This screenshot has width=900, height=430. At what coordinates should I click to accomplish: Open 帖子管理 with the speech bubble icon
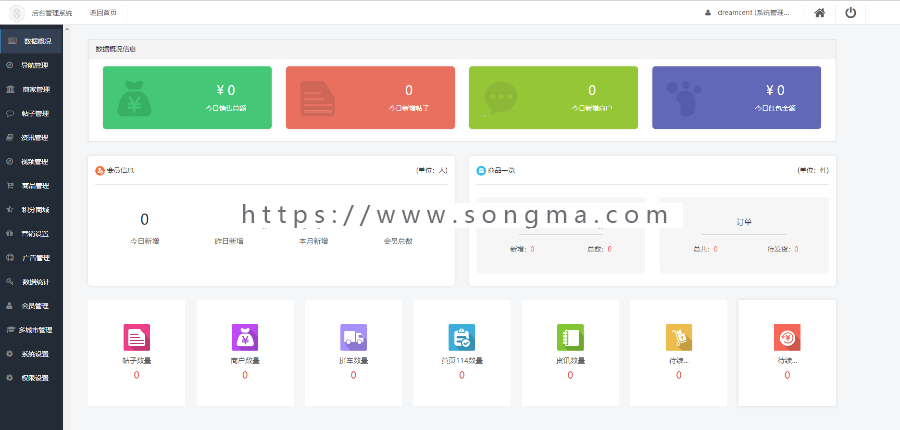31,114
